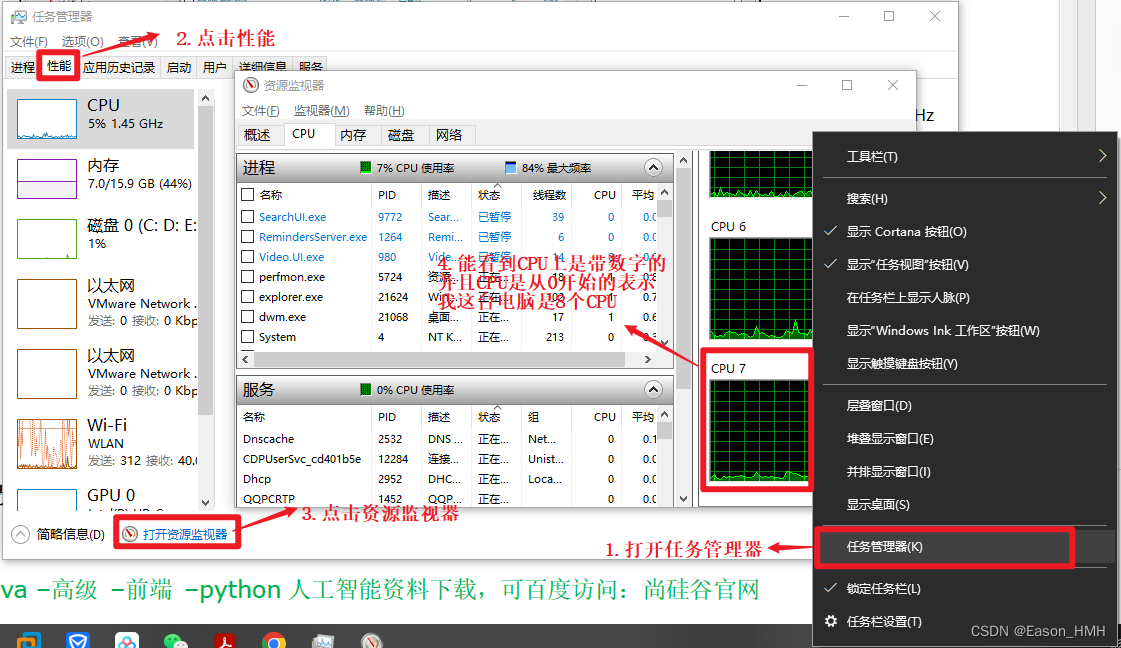Select the CPU performance graph thumbnail
The height and width of the screenshot is (648, 1121).
pos(46,119)
